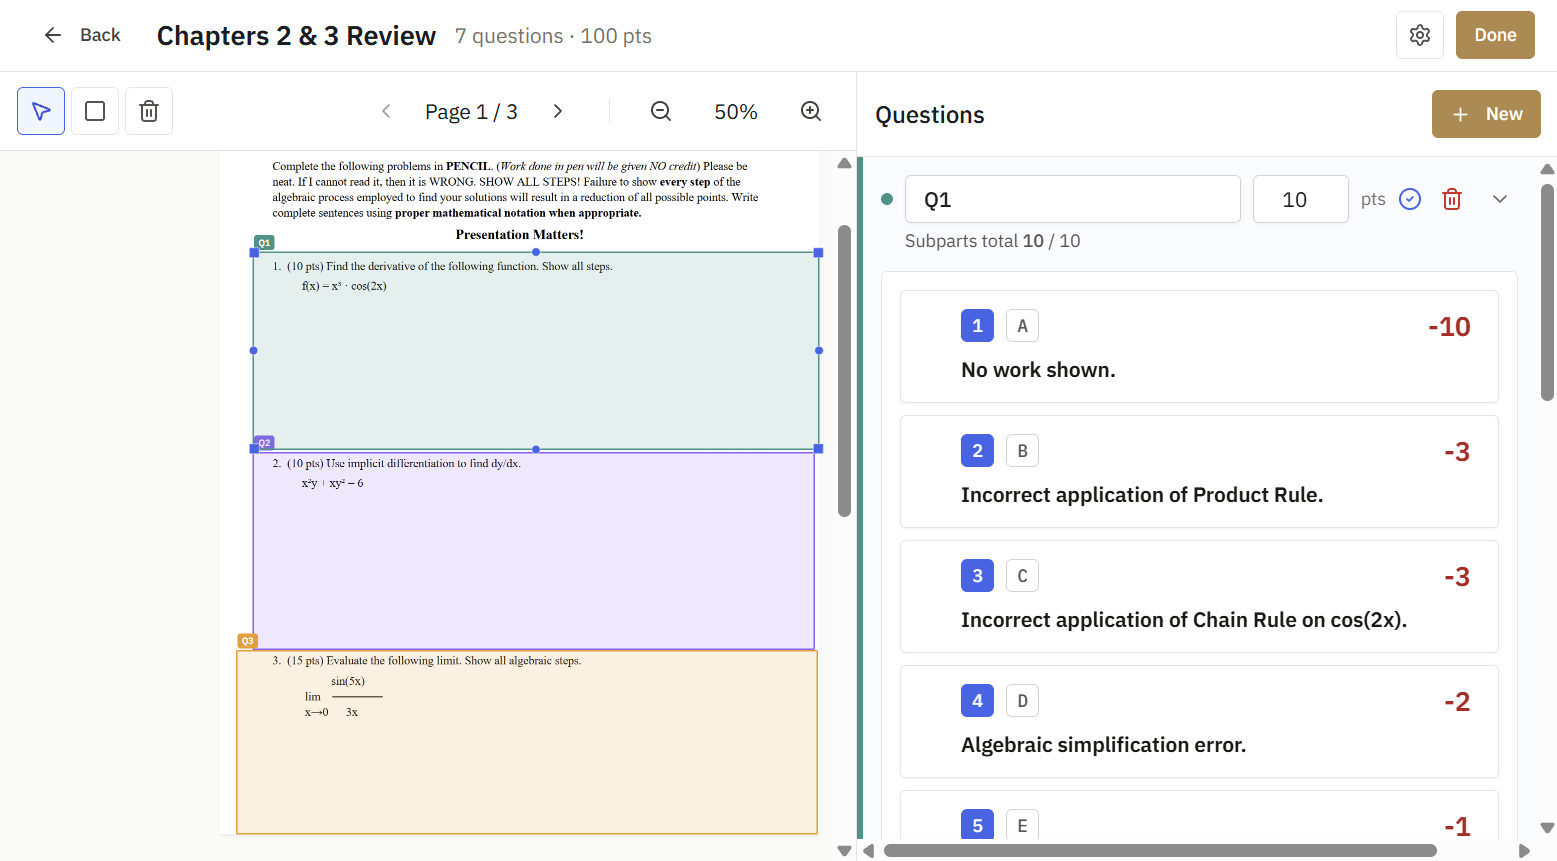The height and width of the screenshot is (861, 1557).
Task: Click the questions panel horizontal scrollbar
Action: [x=1160, y=851]
